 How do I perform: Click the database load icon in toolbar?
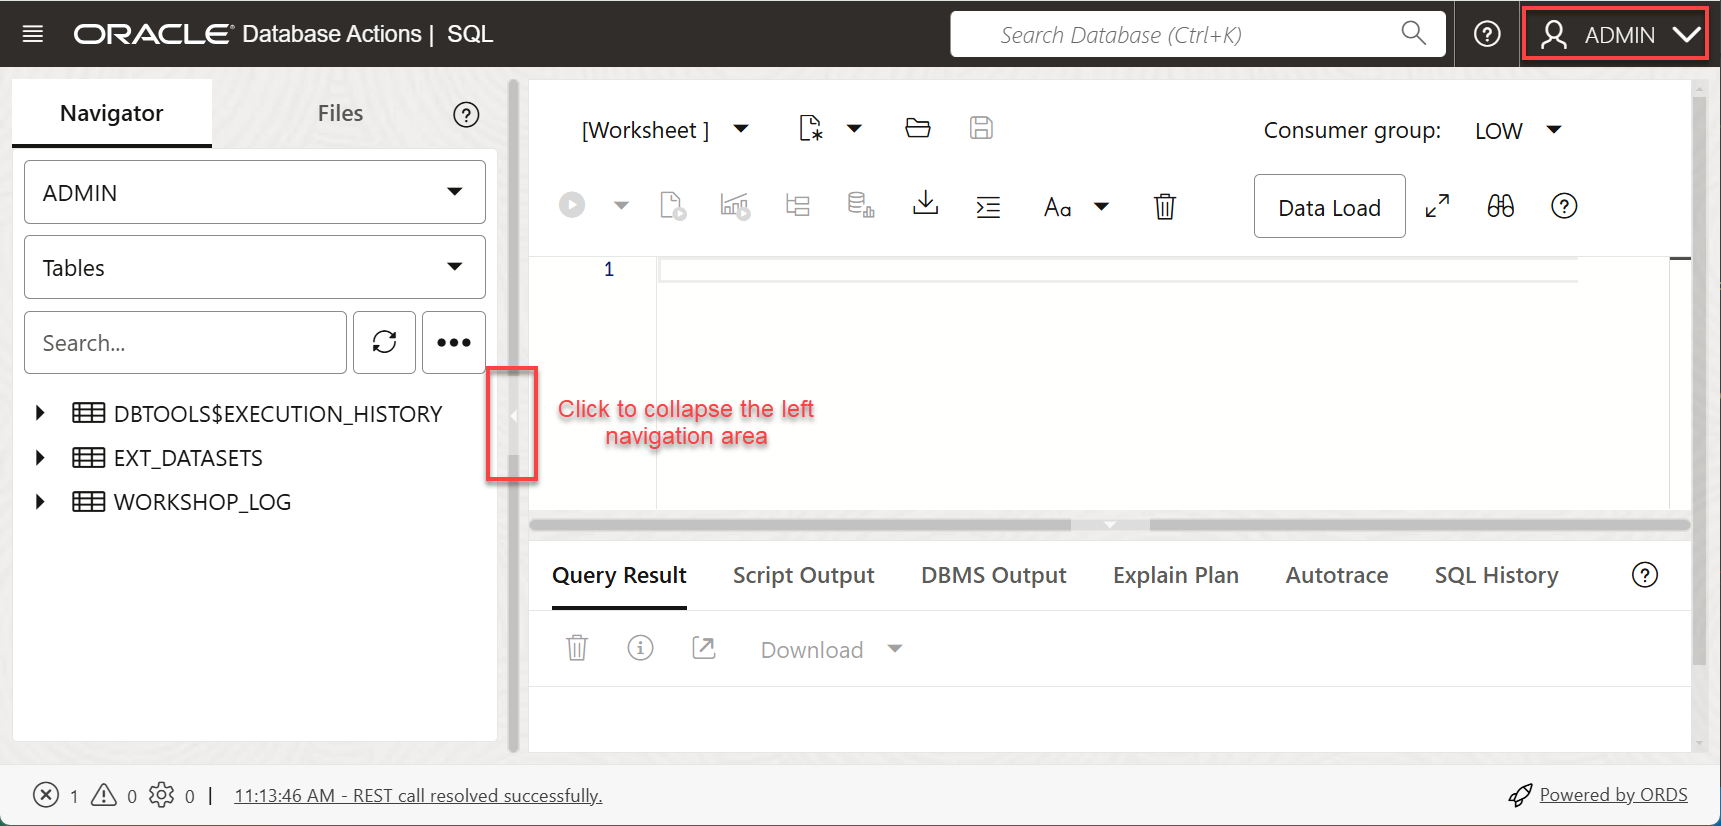(x=861, y=205)
